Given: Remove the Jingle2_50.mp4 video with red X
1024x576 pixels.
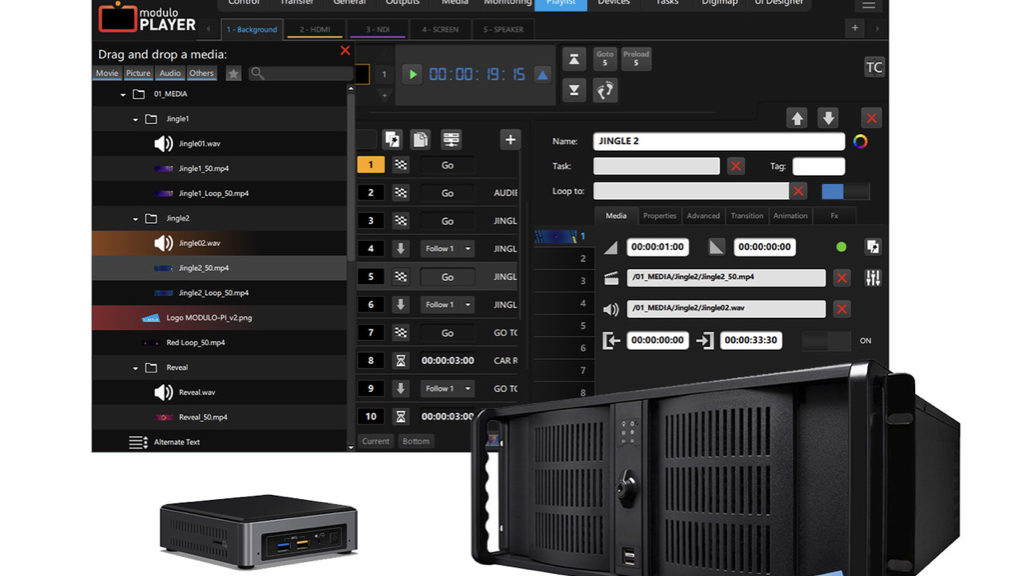Looking at the screenshot, I should (842, 278).
